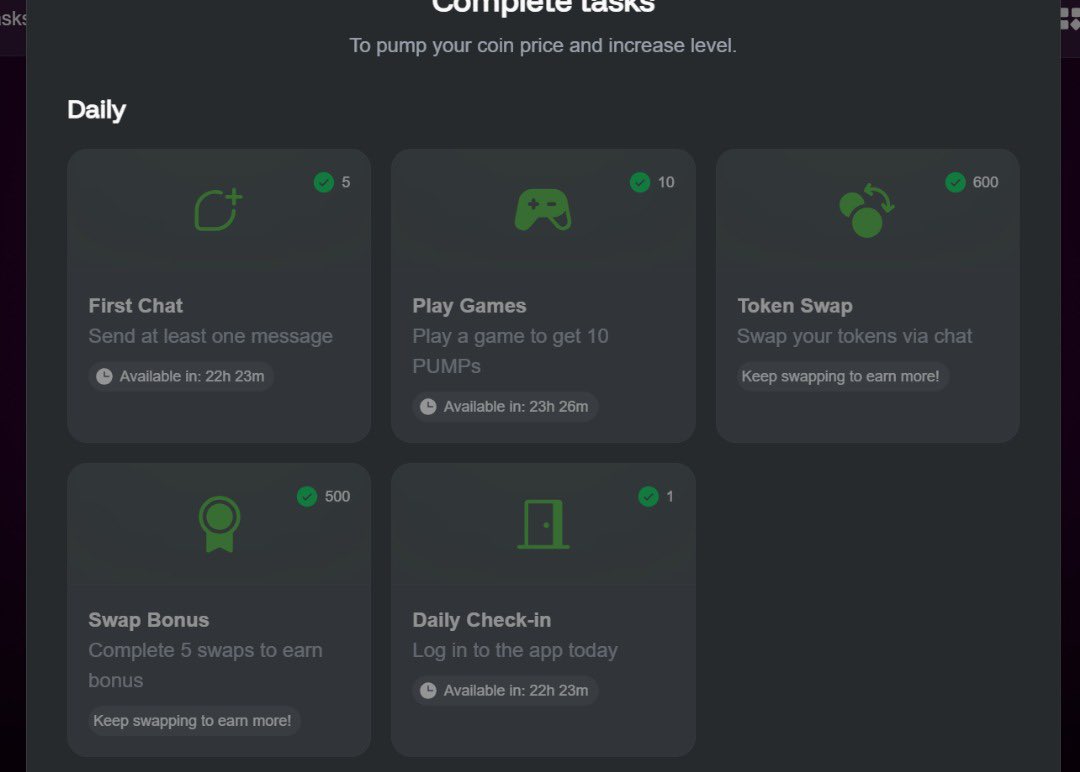Click the Token Swap coins icon

pyautogui.click(x=866, y=210)
